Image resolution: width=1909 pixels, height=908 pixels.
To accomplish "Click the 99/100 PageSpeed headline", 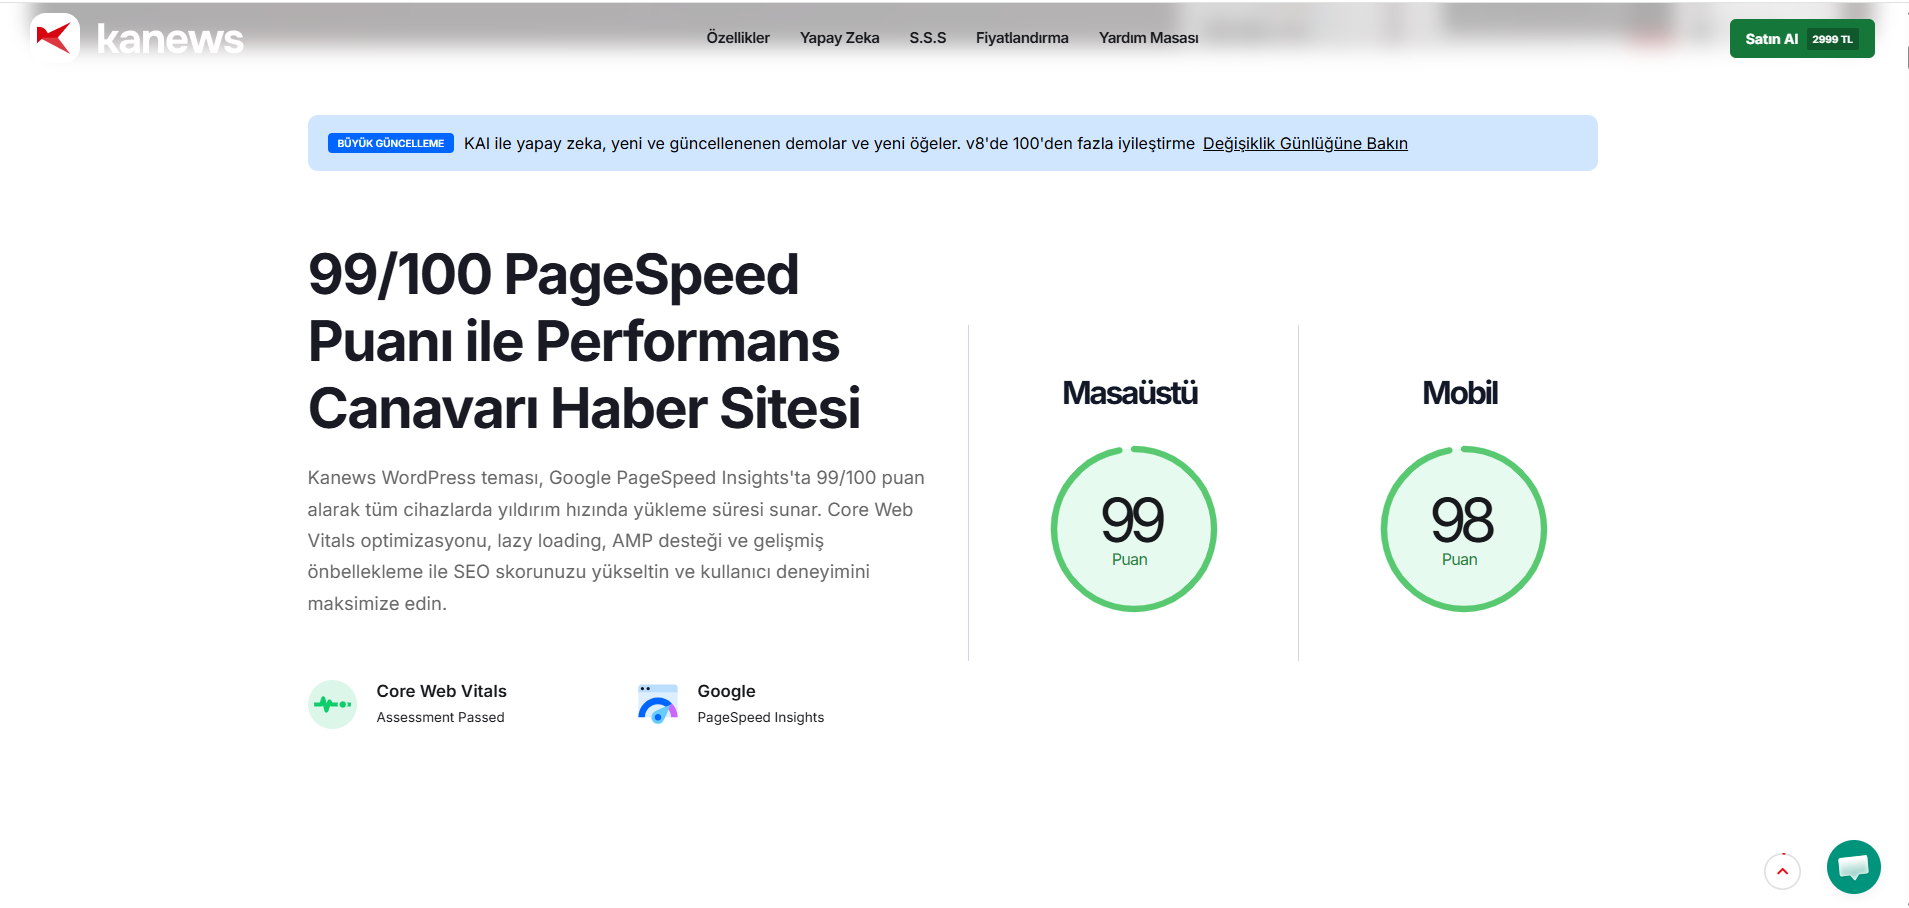I will 584,341.
